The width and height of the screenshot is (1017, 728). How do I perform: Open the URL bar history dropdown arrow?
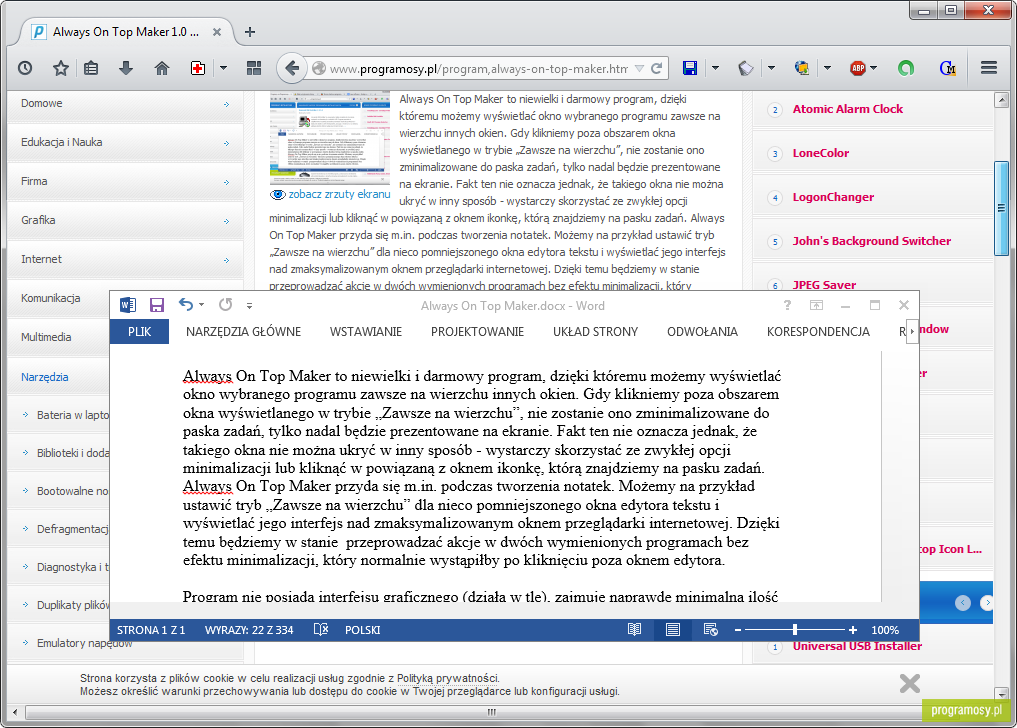(640, 68)
